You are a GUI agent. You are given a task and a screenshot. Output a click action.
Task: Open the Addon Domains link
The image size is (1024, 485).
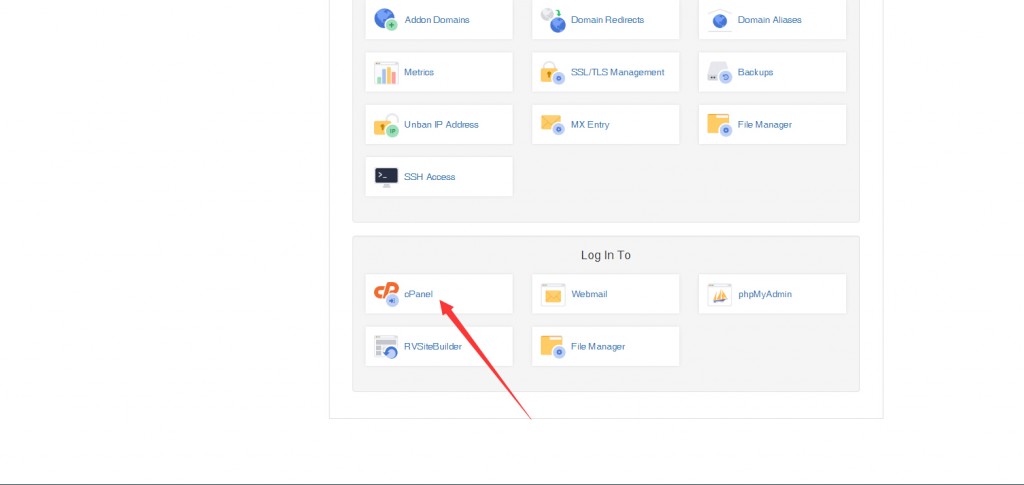pos(437,20)
